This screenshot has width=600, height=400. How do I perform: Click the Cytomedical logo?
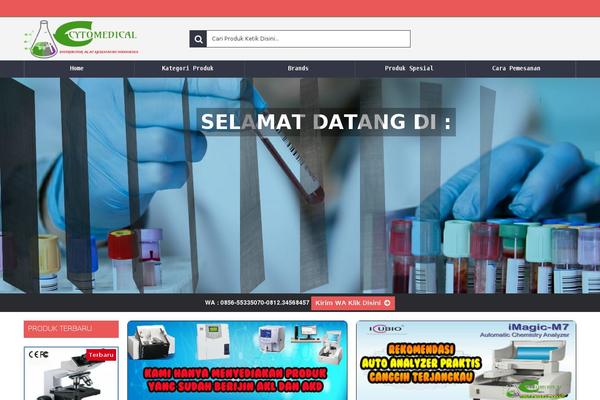[x=81, y=39]
